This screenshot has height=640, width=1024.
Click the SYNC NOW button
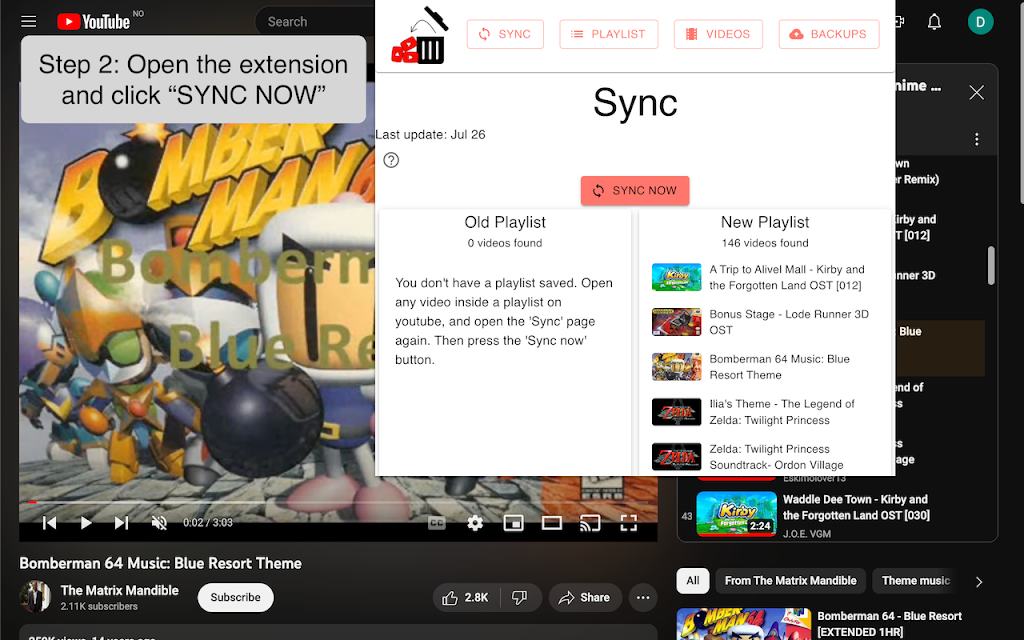pyautogui.click(x=635, y=191)
